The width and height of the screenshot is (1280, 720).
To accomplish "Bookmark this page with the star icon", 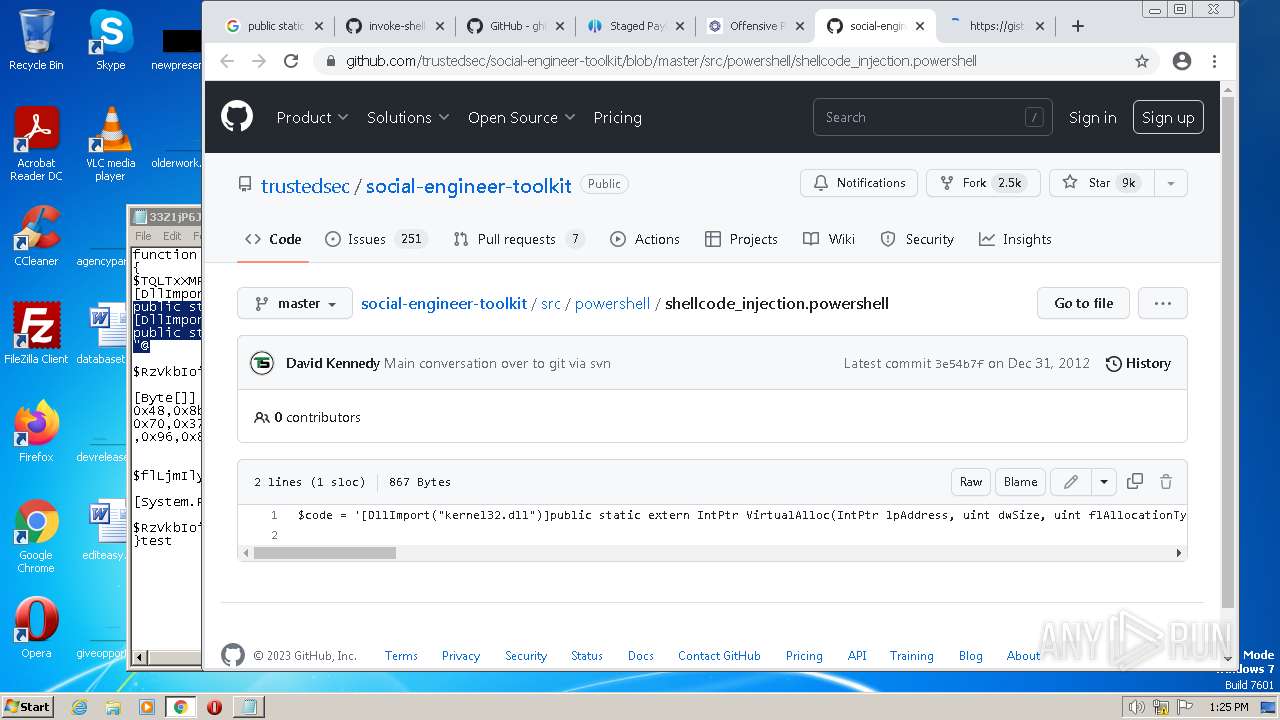I will tap(1142, 61).
